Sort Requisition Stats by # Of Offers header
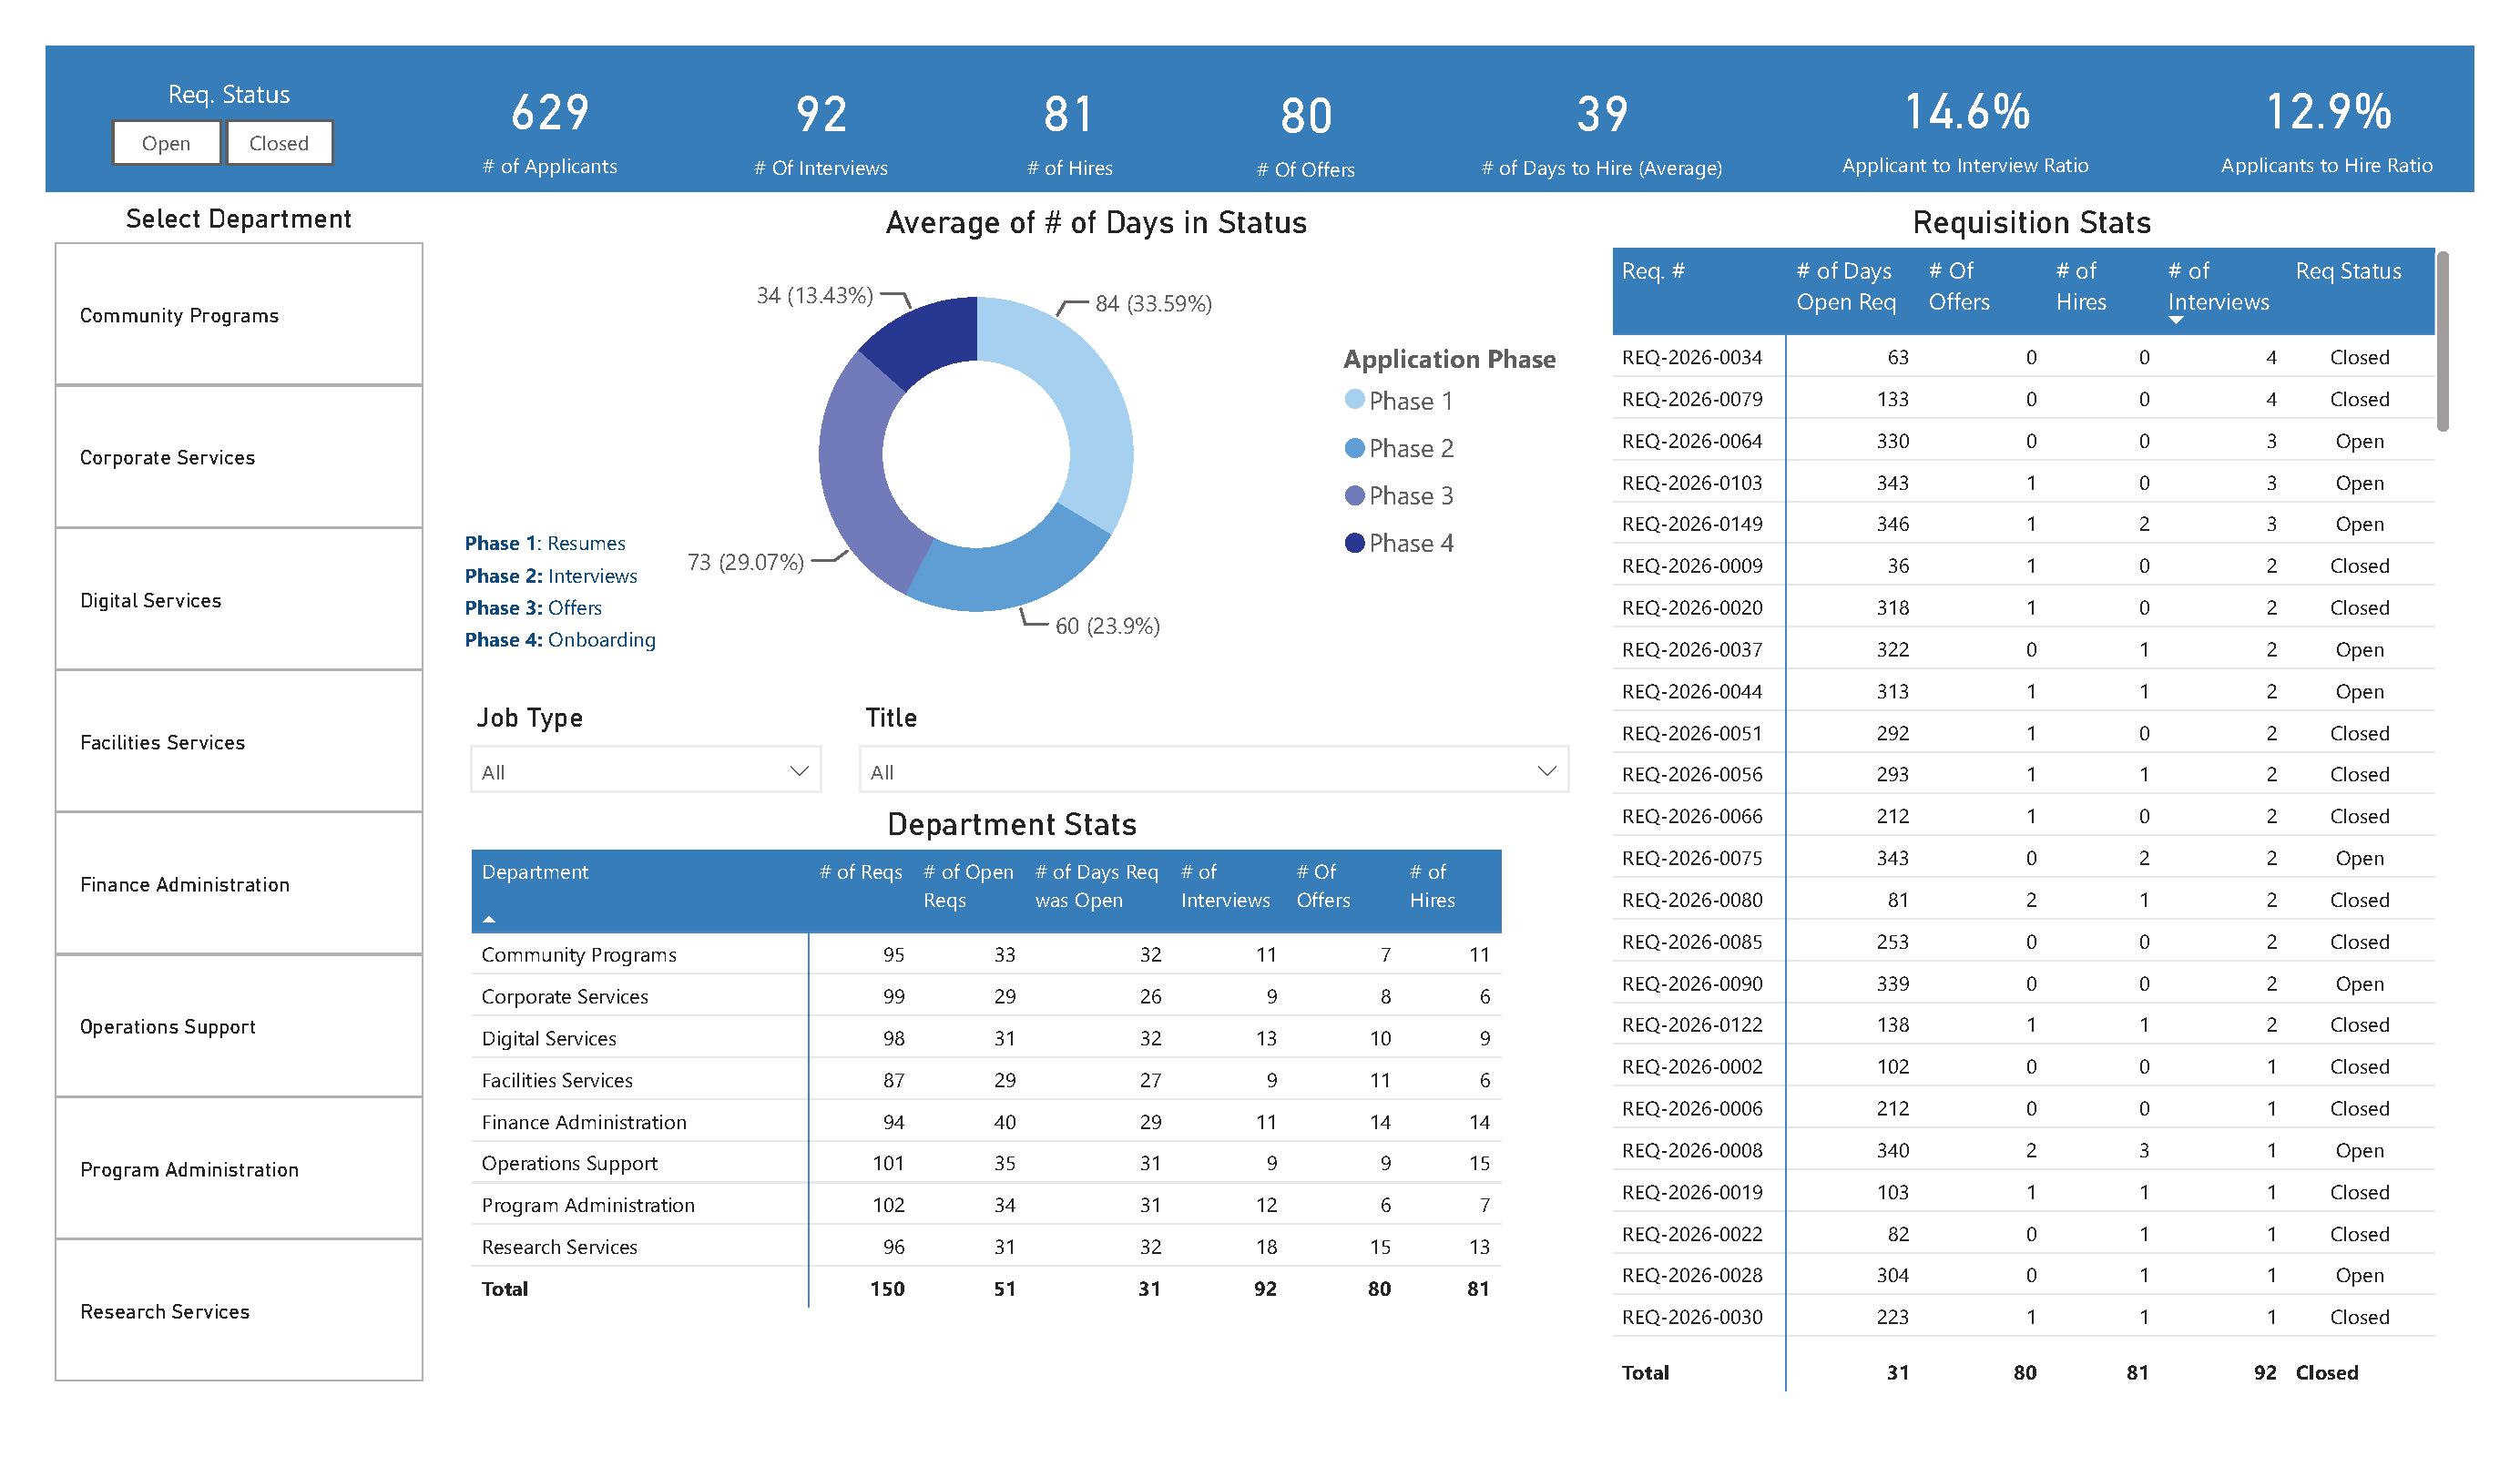2520x1457 pixels. tap(1959, 286)
